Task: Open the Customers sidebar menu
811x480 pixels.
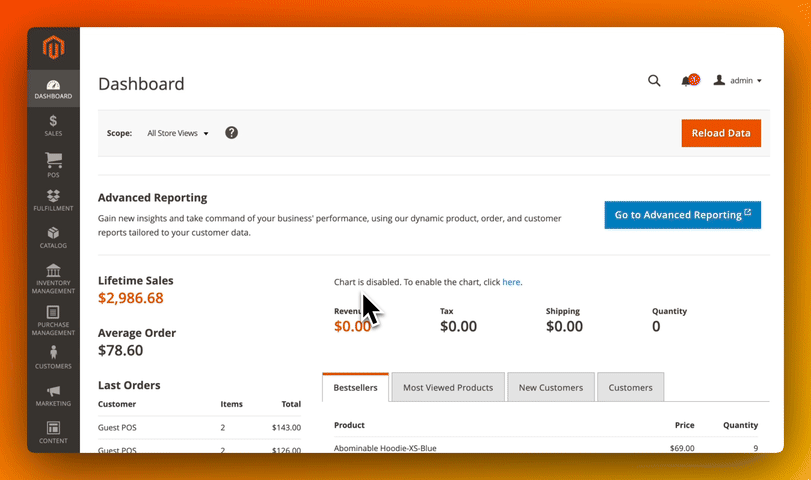Action: [53, 357]
